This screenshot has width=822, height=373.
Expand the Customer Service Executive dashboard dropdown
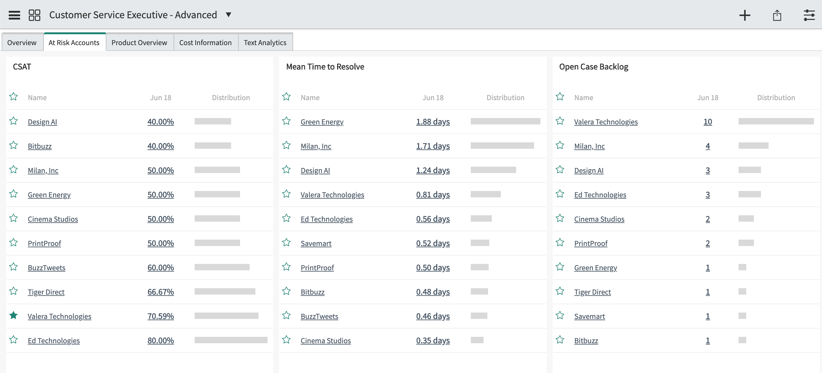[228, 15]
